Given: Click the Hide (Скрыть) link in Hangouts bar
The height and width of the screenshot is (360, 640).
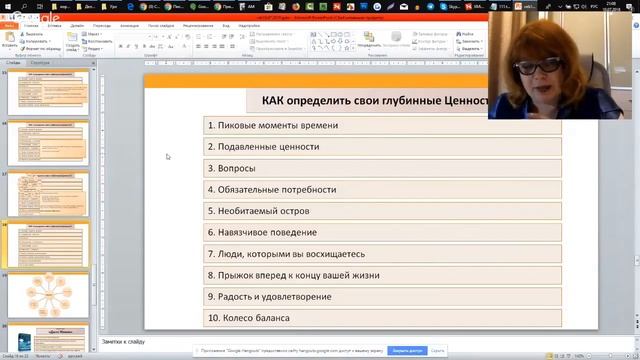Looking at the screenshot, I should [x=437, y=351].
